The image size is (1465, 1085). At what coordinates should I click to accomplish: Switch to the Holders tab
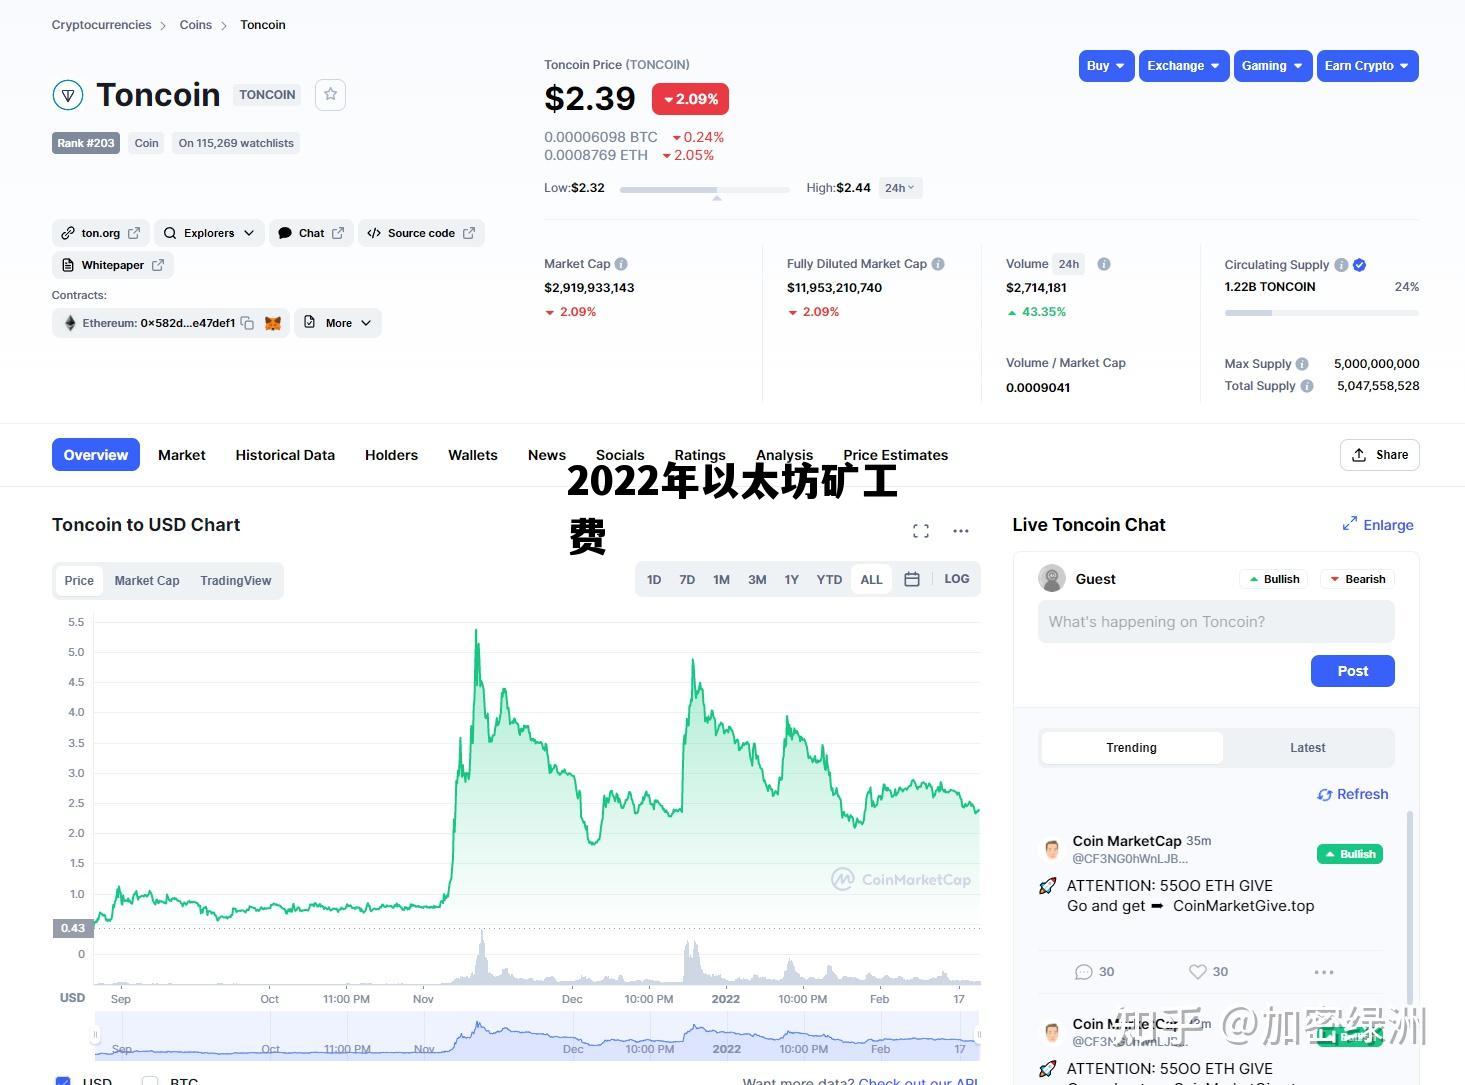(x=391, y=455)
